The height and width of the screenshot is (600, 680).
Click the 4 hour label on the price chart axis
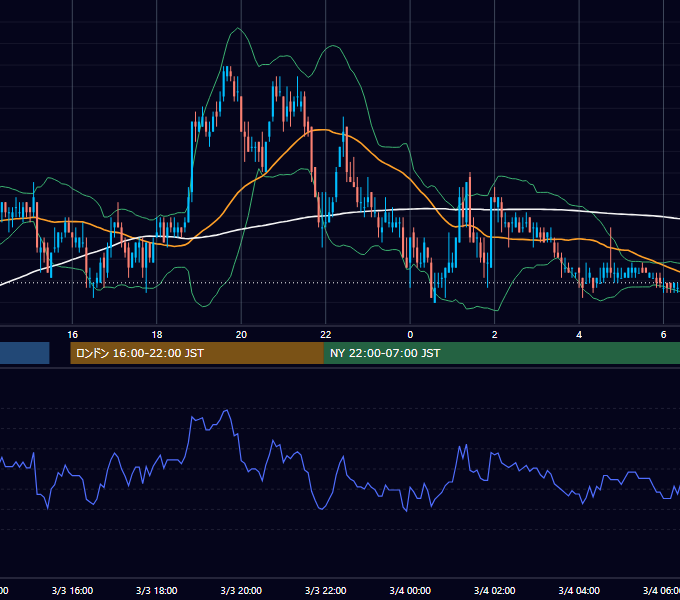tap(579, 335)
